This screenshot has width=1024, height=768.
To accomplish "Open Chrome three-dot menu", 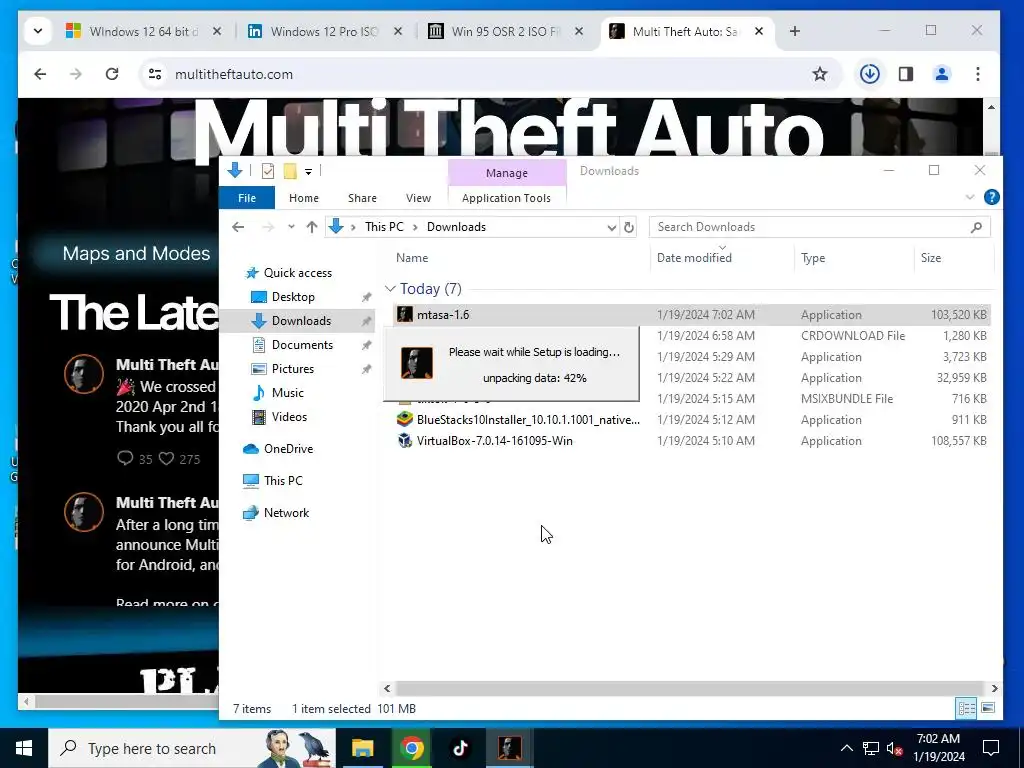I will 978,74.
